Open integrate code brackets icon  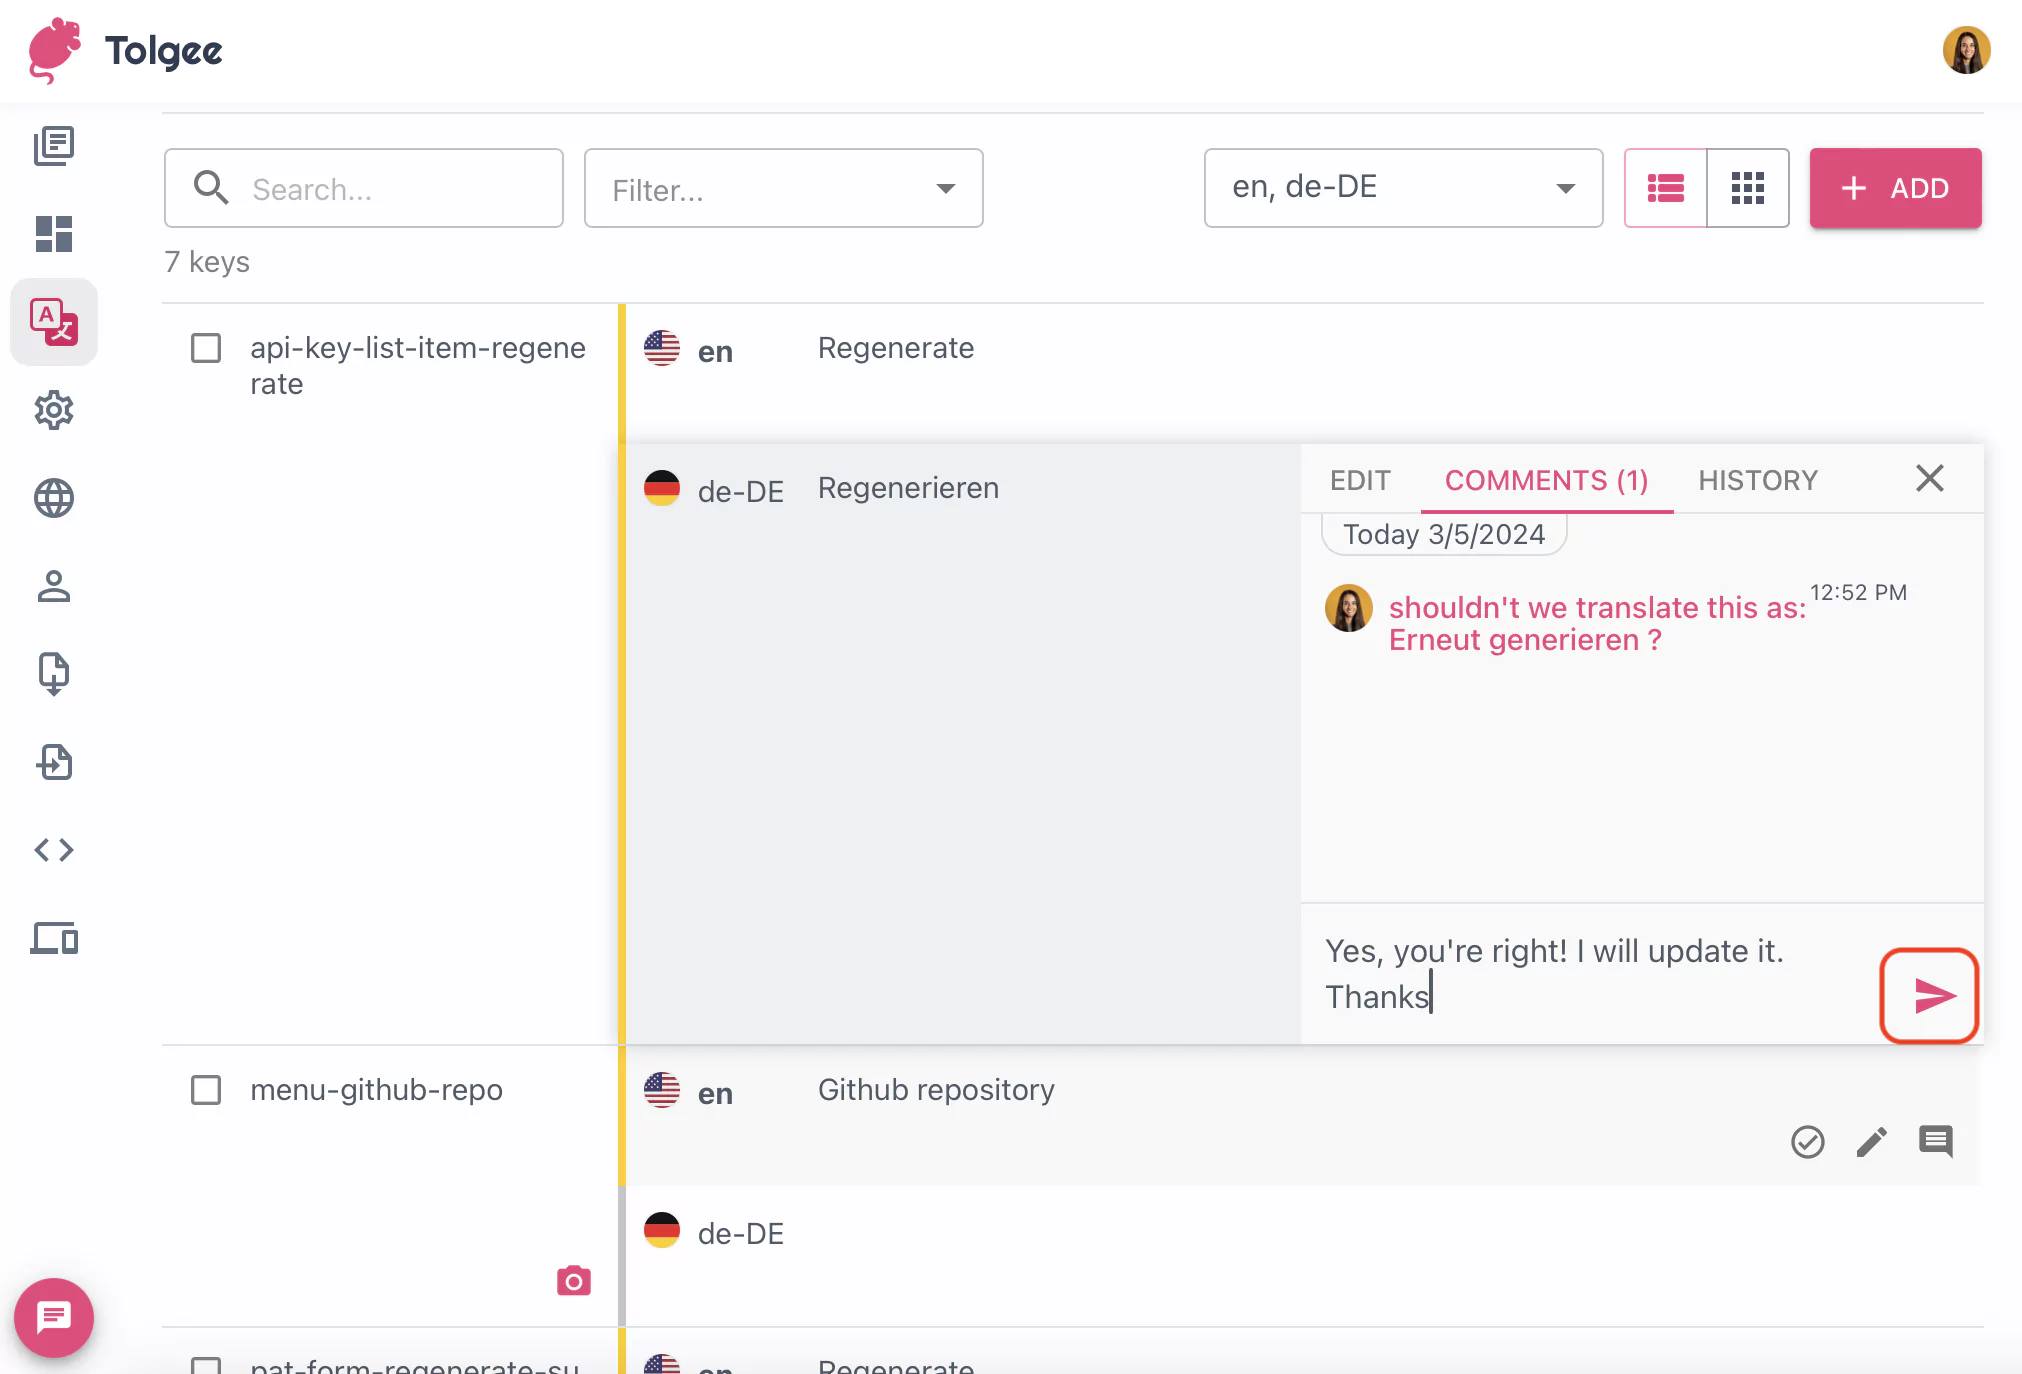click(x=54, y=850)
